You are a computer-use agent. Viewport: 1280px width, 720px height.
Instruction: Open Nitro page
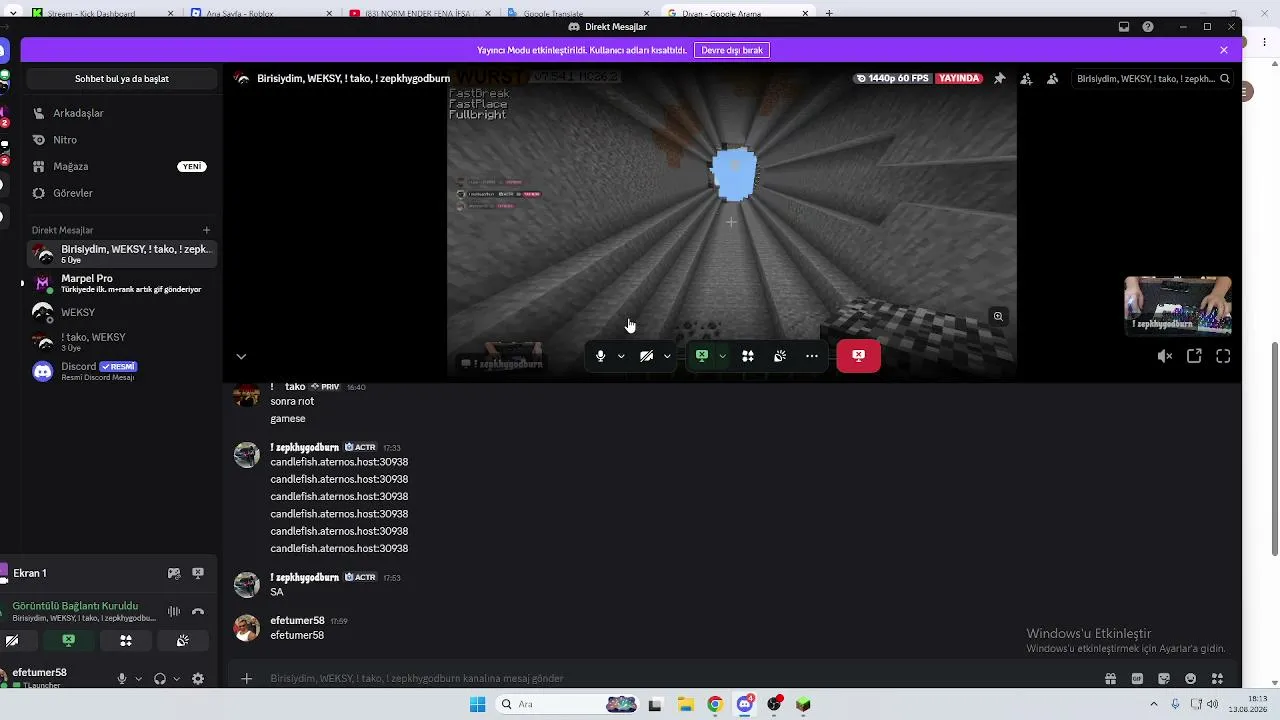(122, 140)
